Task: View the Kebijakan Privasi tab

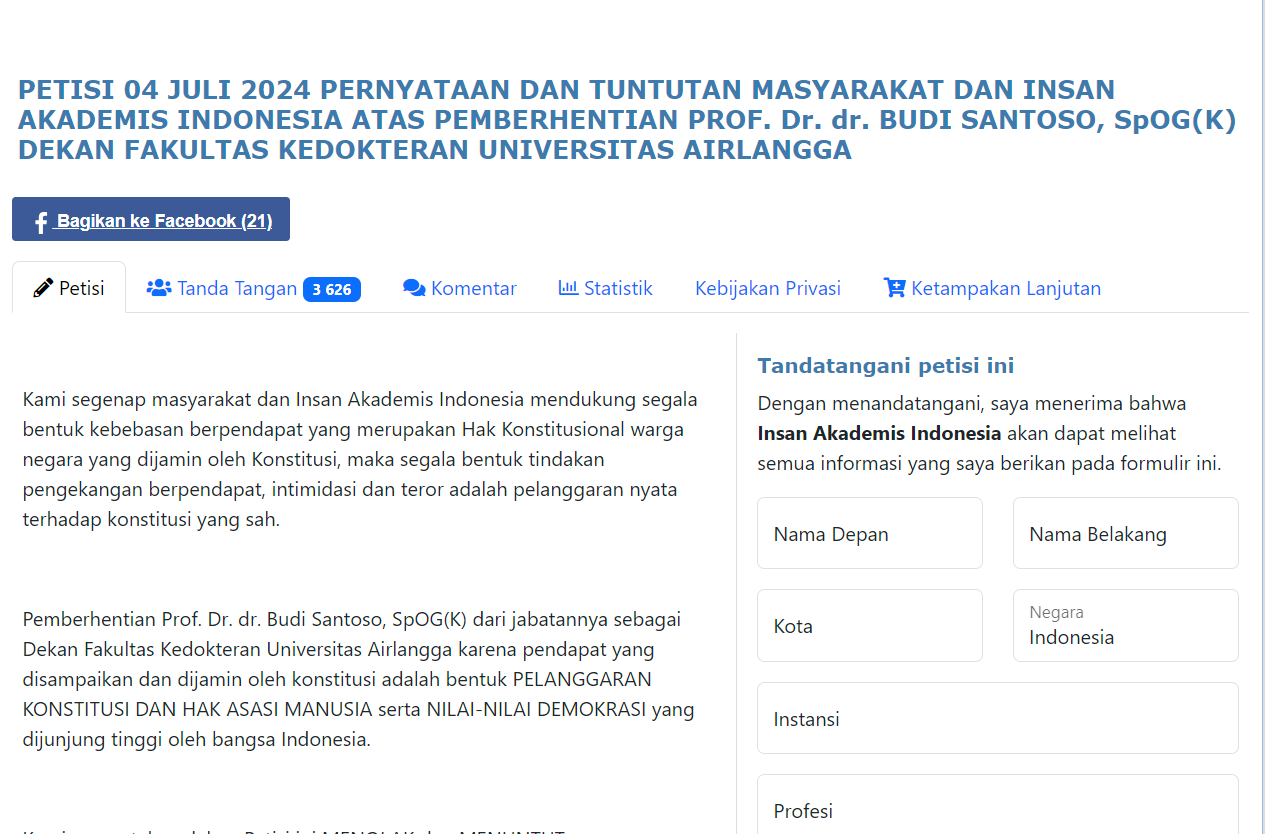Action: coord(767,288)
